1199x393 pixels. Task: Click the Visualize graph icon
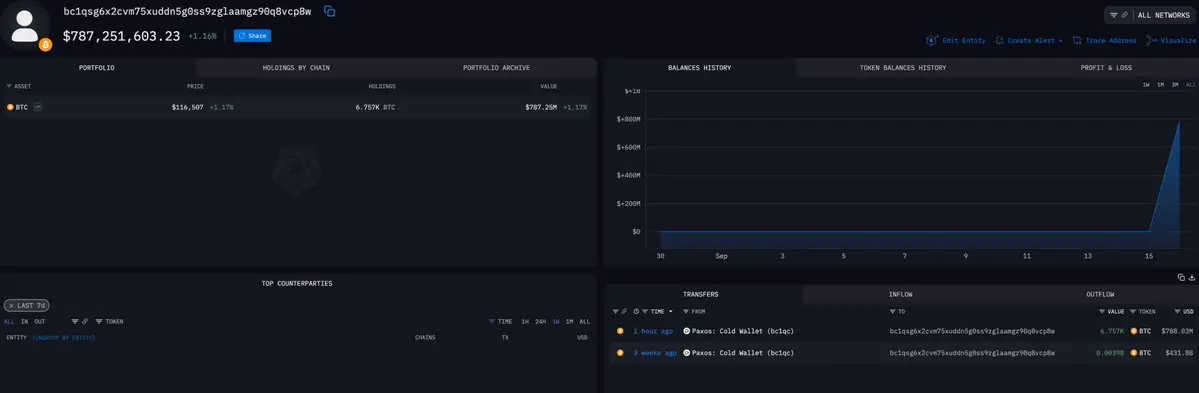pos(1151,41)
